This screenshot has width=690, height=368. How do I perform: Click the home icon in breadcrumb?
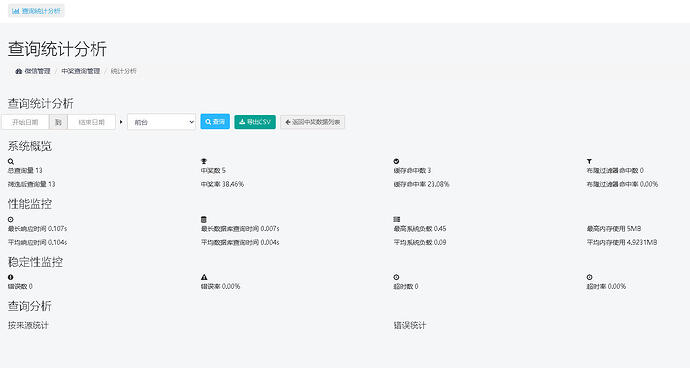[18, 71]
